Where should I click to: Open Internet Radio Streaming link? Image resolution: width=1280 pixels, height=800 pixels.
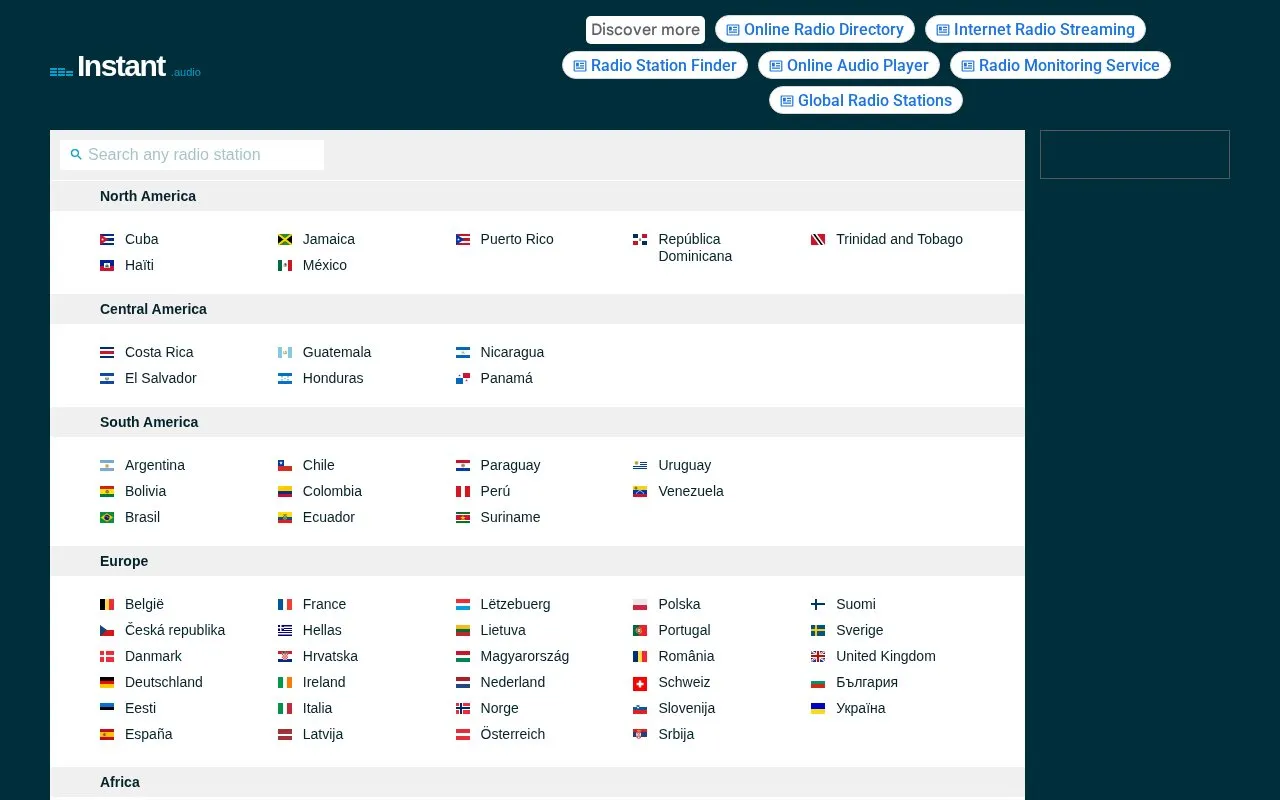pyautogui.click(x=1035, y=30)
